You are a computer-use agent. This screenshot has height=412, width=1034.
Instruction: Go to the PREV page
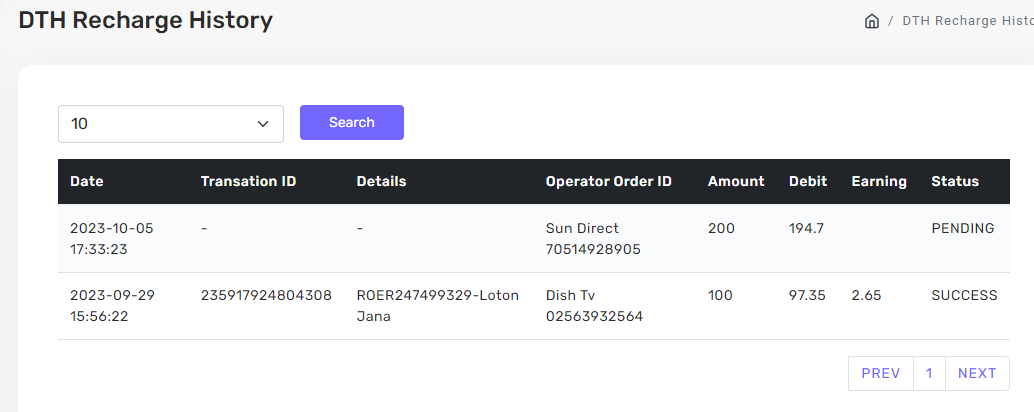(880, 373)
